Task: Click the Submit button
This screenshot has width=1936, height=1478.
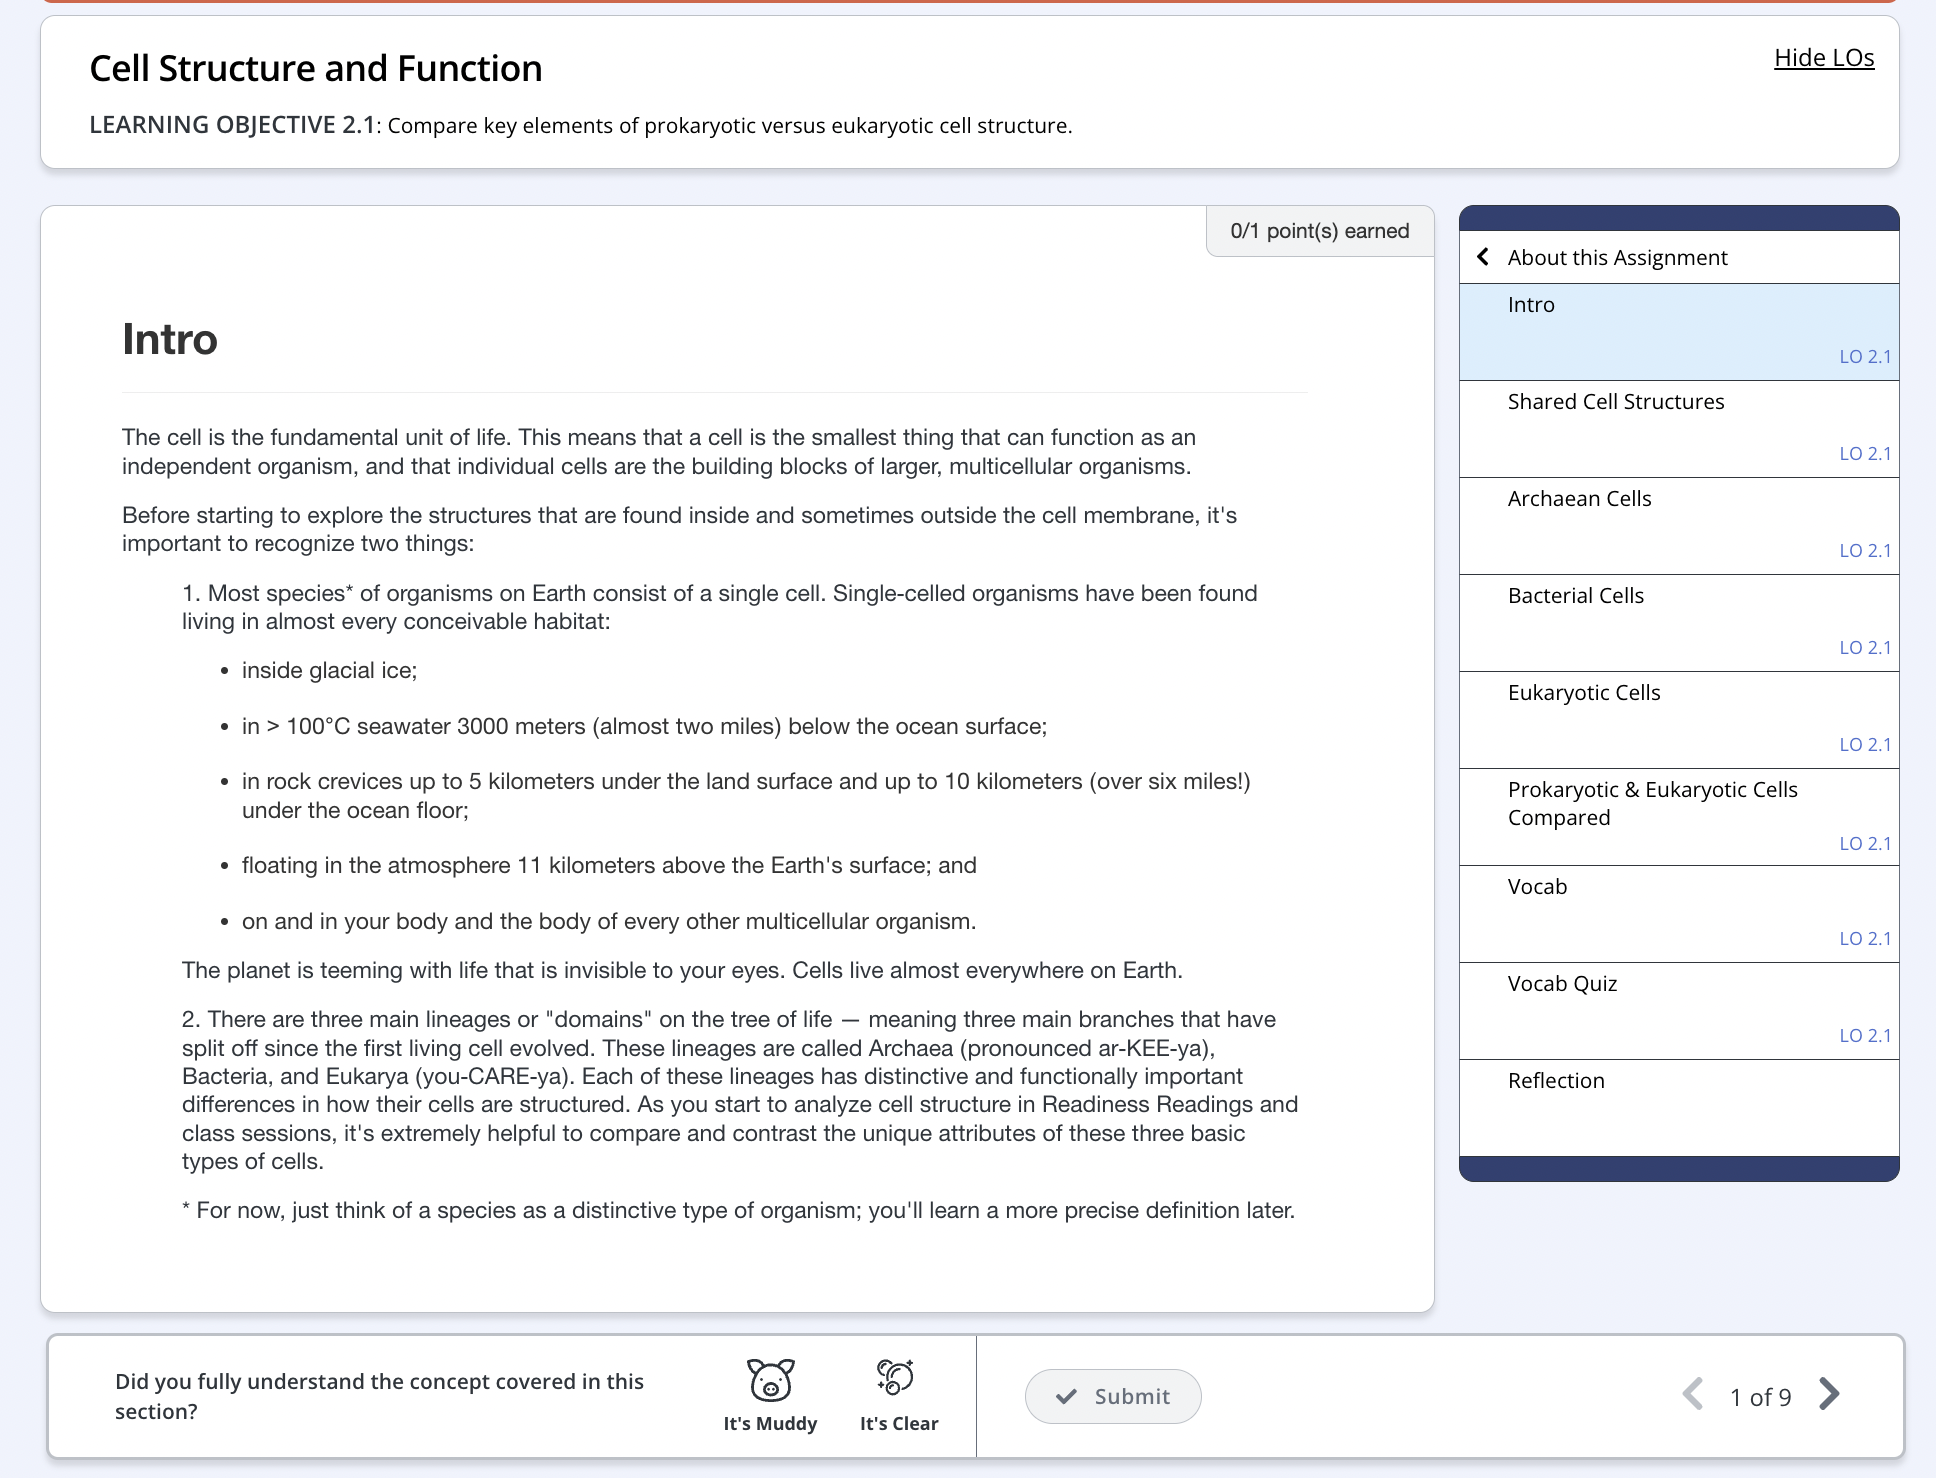Action: 1112,1396
